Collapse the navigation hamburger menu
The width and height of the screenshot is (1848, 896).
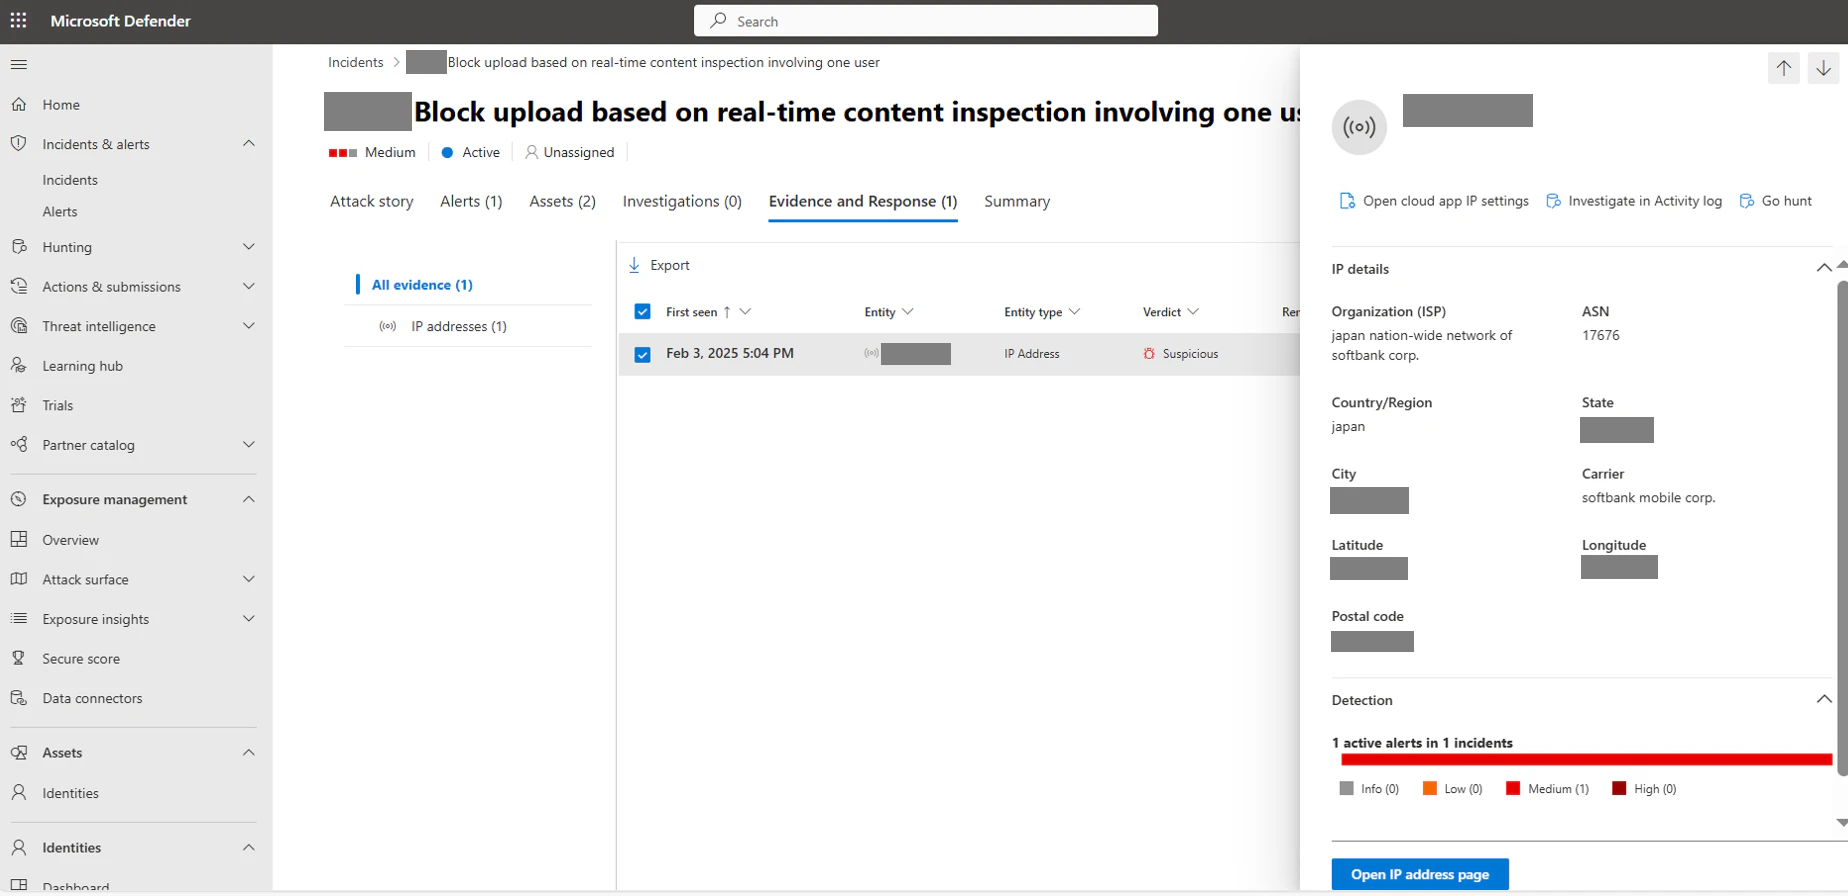[x=18, y=64]
